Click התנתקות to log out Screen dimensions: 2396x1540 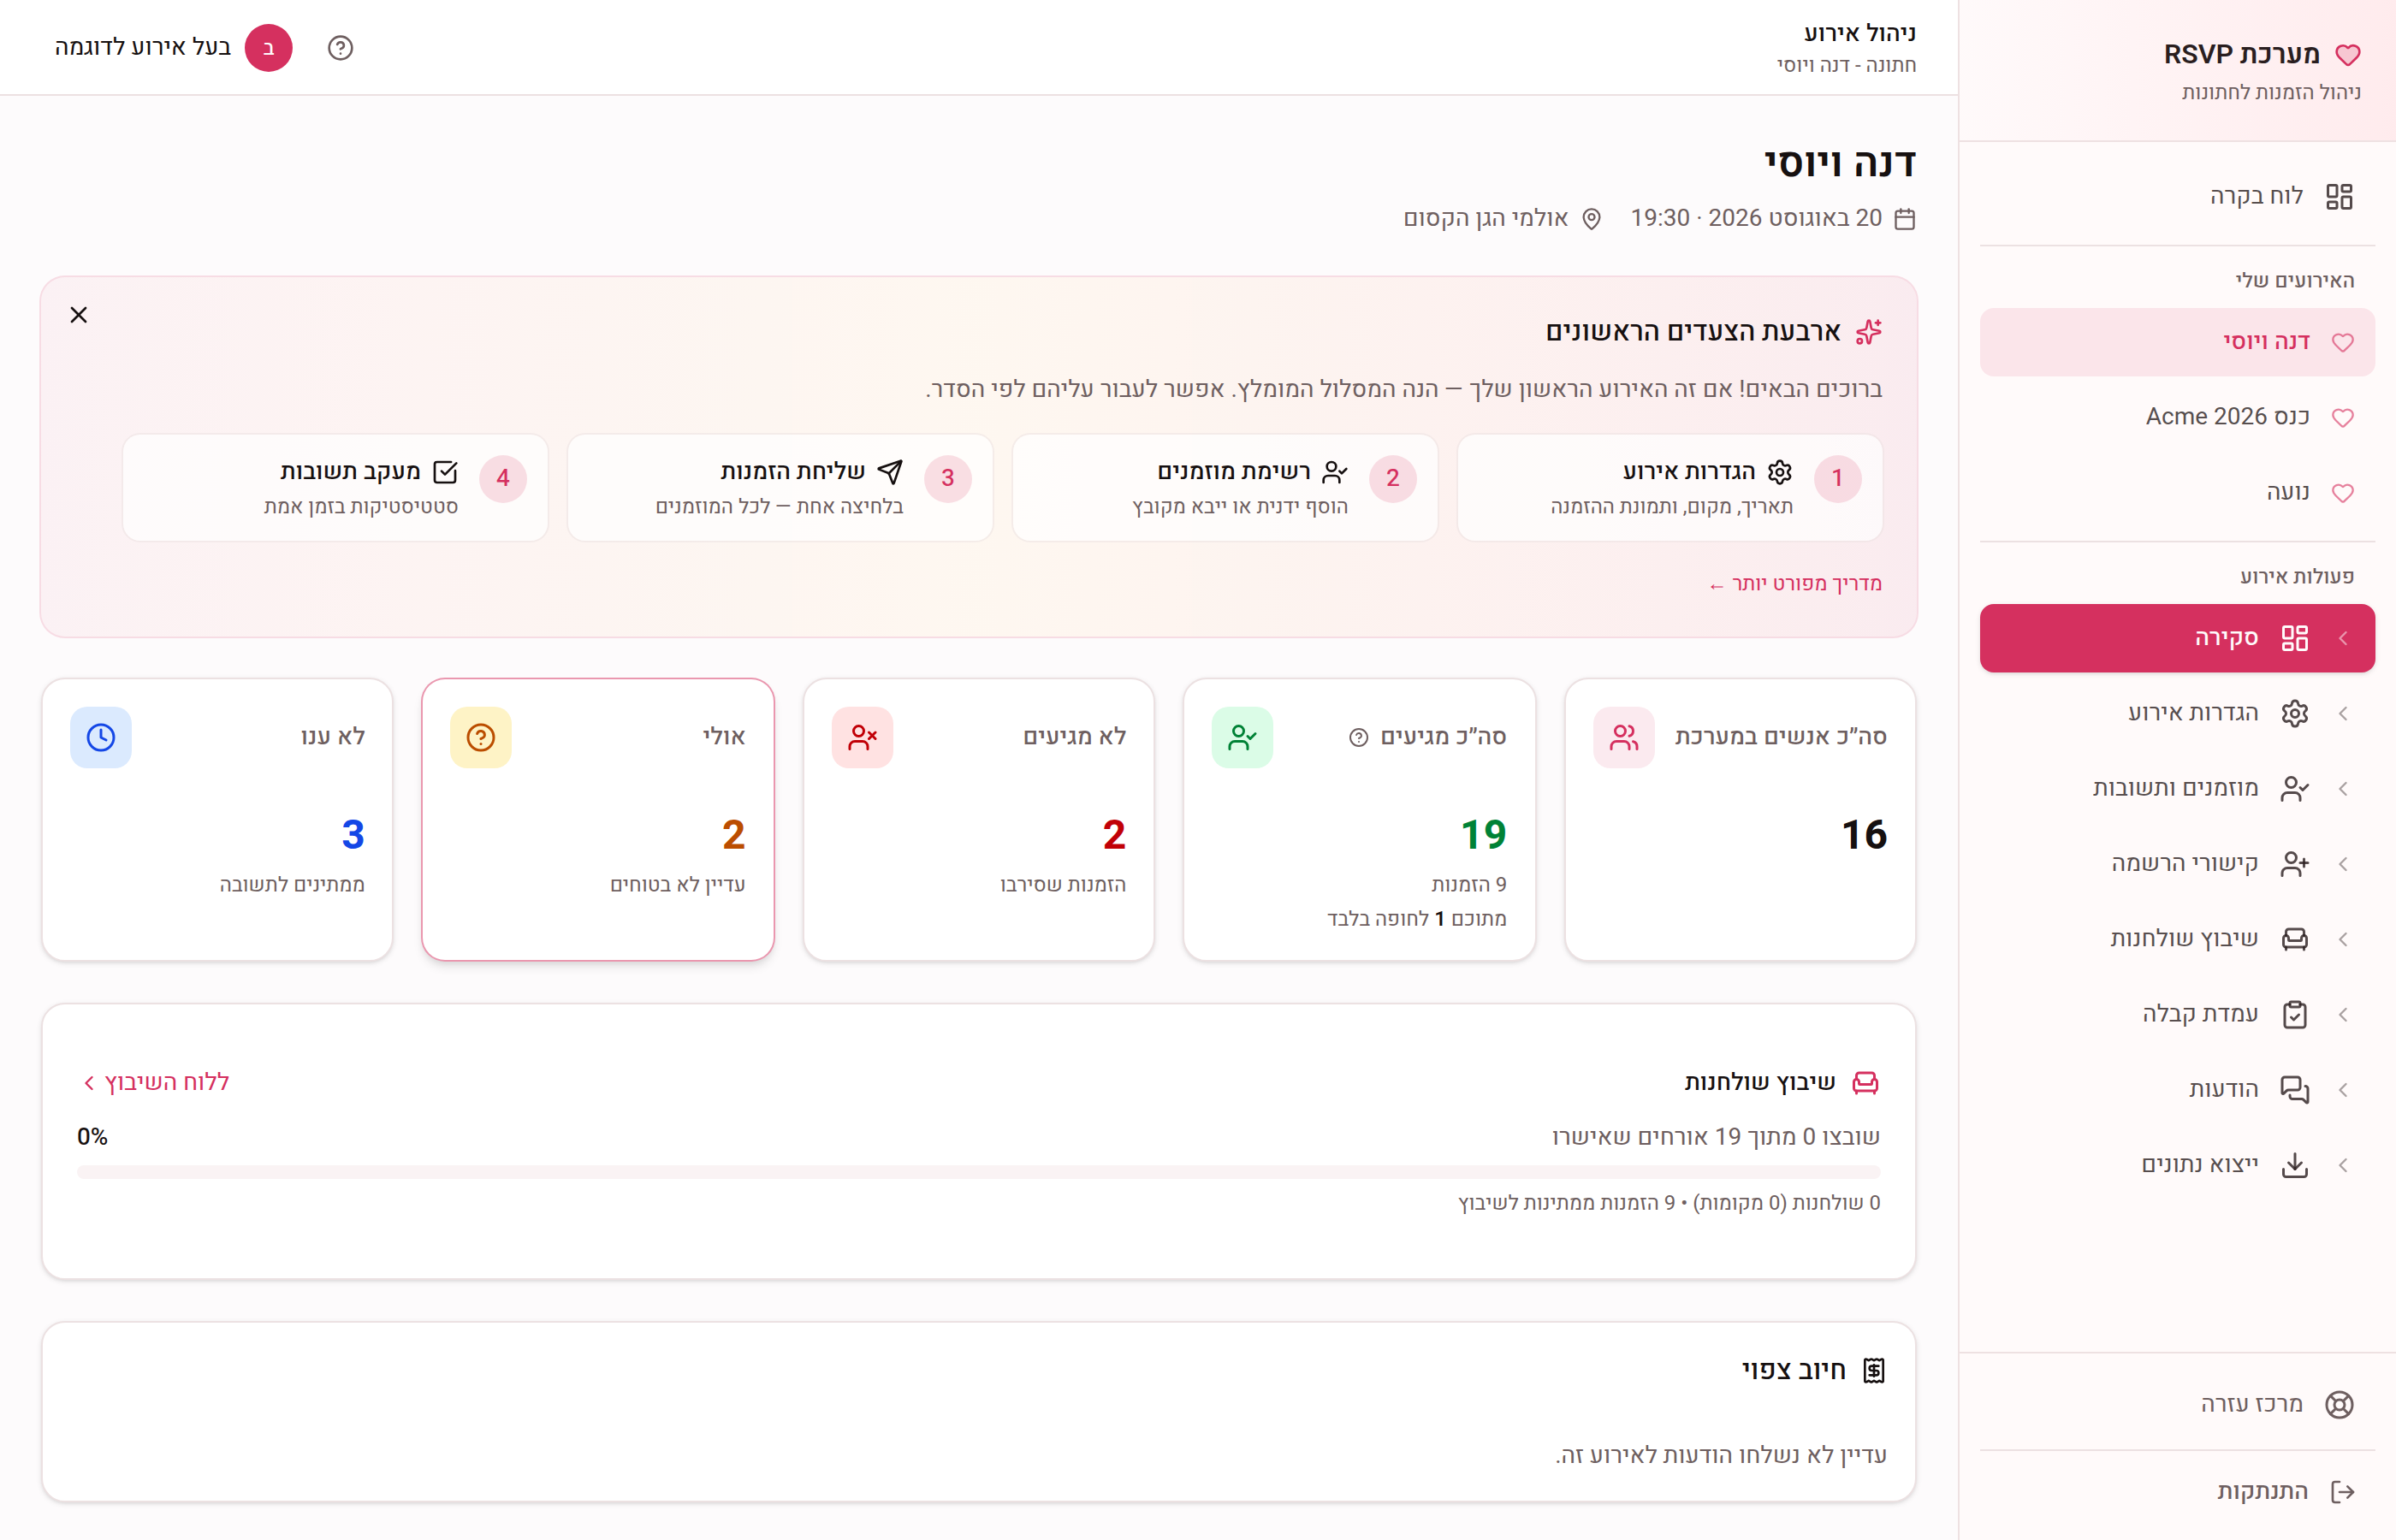pyautogui.click(x=2177, y=1491)
